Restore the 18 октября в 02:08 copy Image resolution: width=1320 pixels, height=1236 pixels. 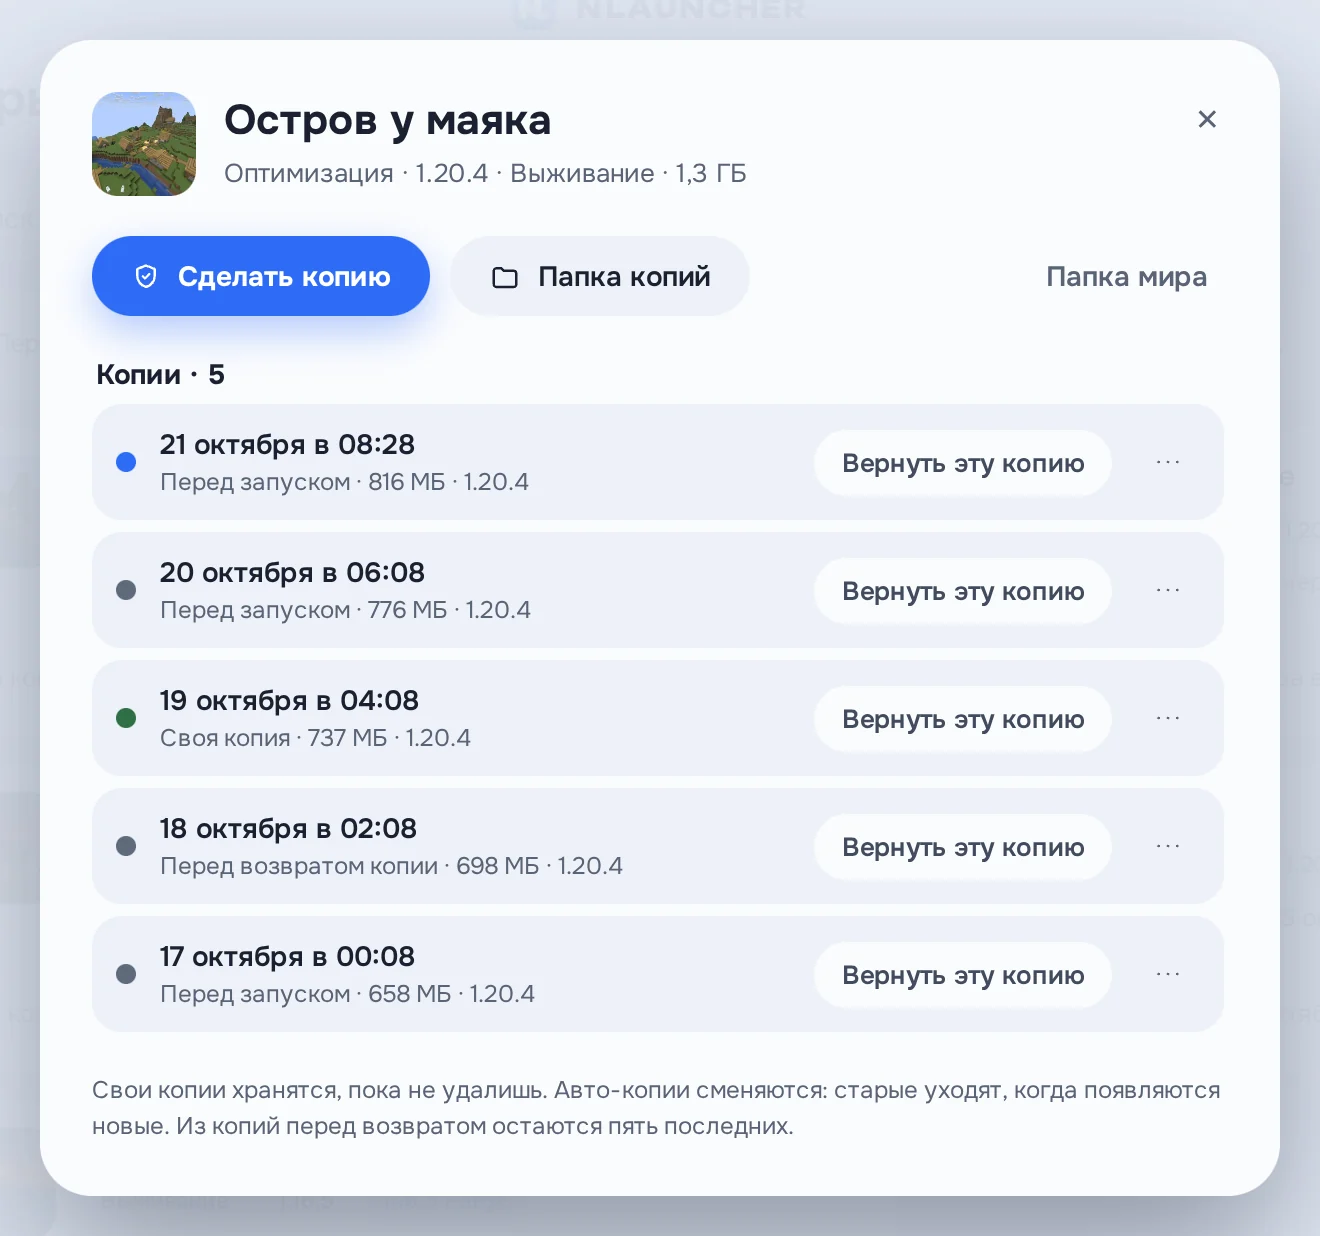click(x=963, y=847)
